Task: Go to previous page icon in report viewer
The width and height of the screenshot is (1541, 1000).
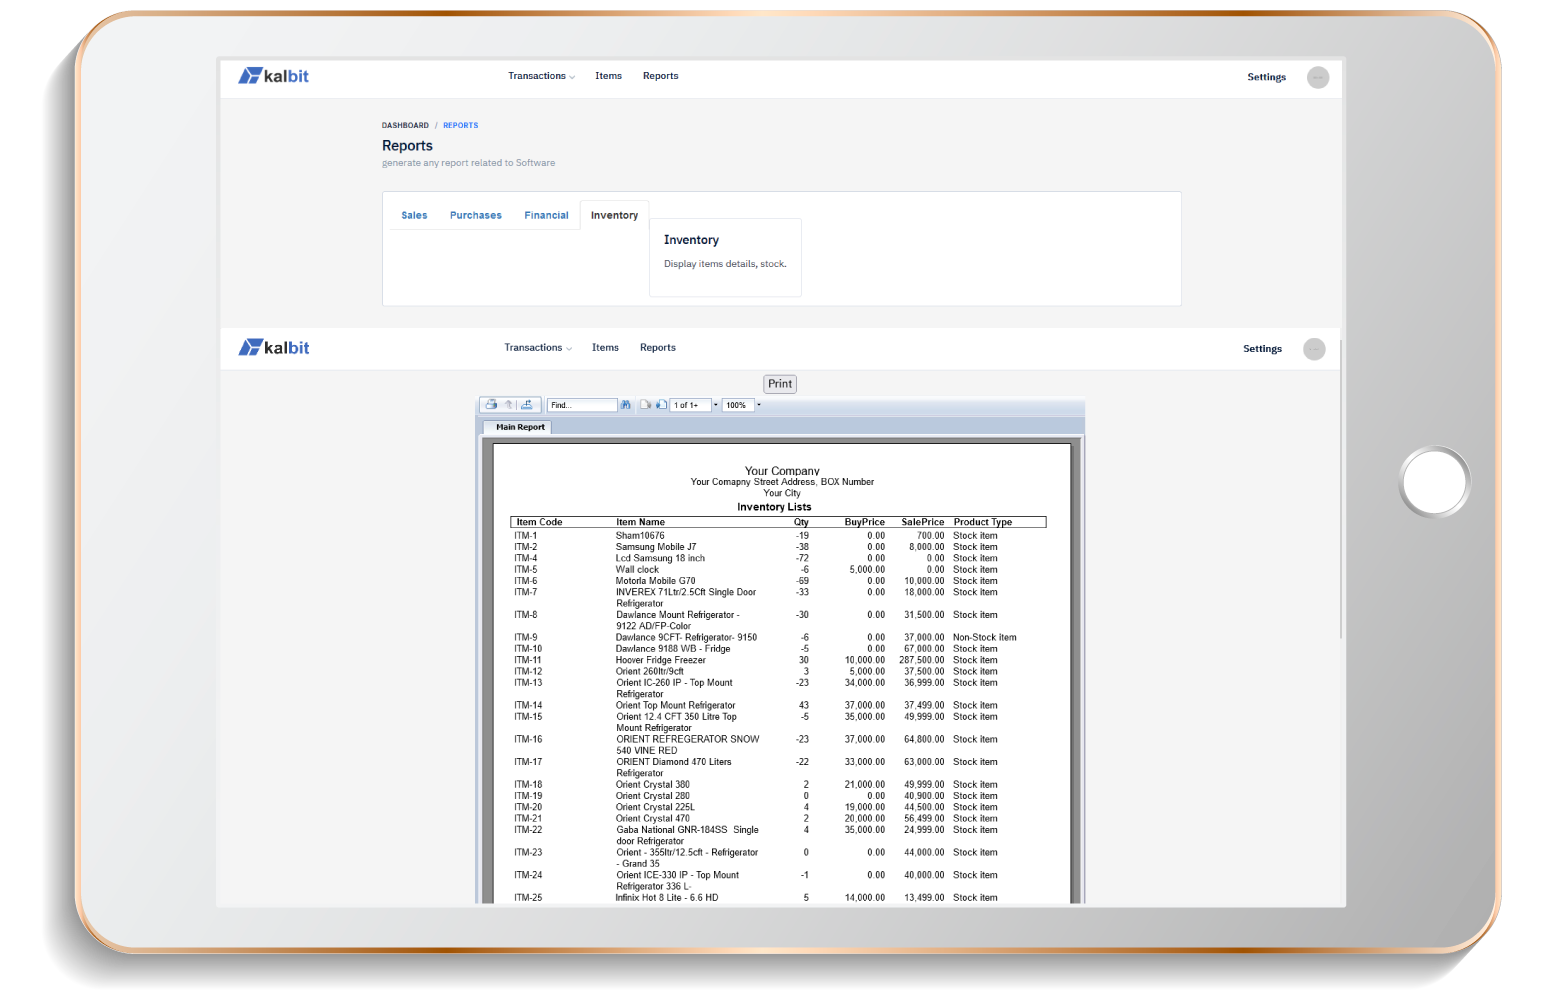Action: [x=646, y=405]
